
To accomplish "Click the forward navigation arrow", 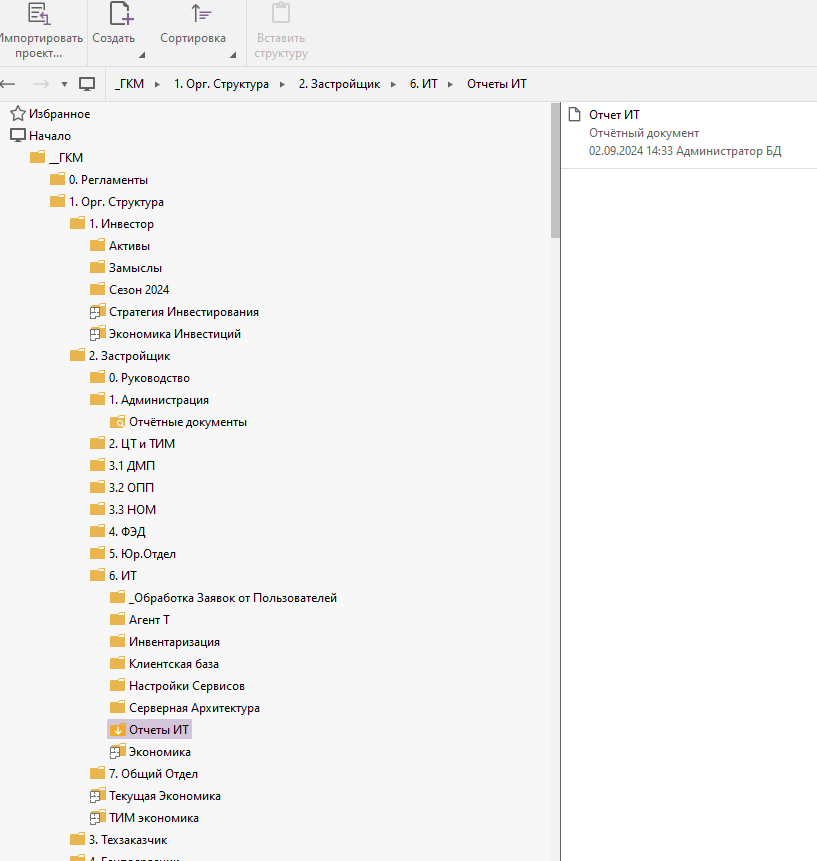I will 41,84.
